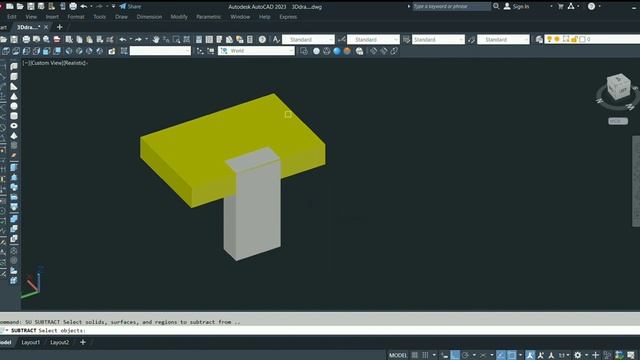Screen dimensions: 640x360
Task: Click the Zoom Window icon in toolbar
Action: 176,40
